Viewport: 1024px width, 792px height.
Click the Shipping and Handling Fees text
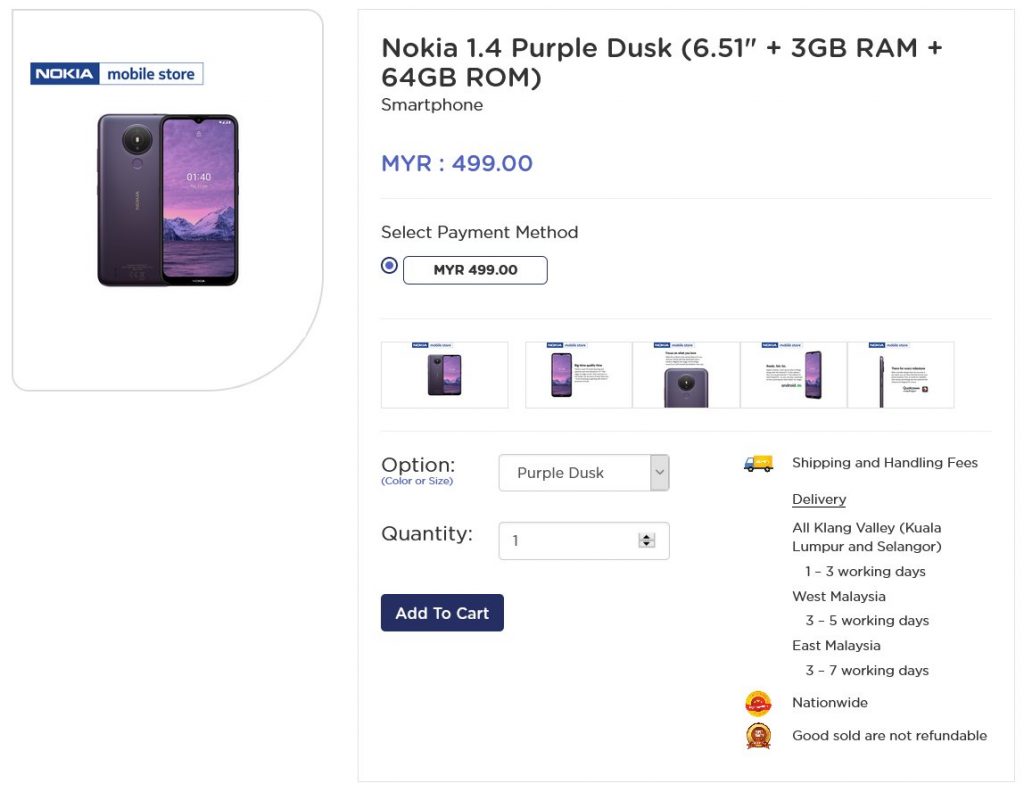pos(885,463)
